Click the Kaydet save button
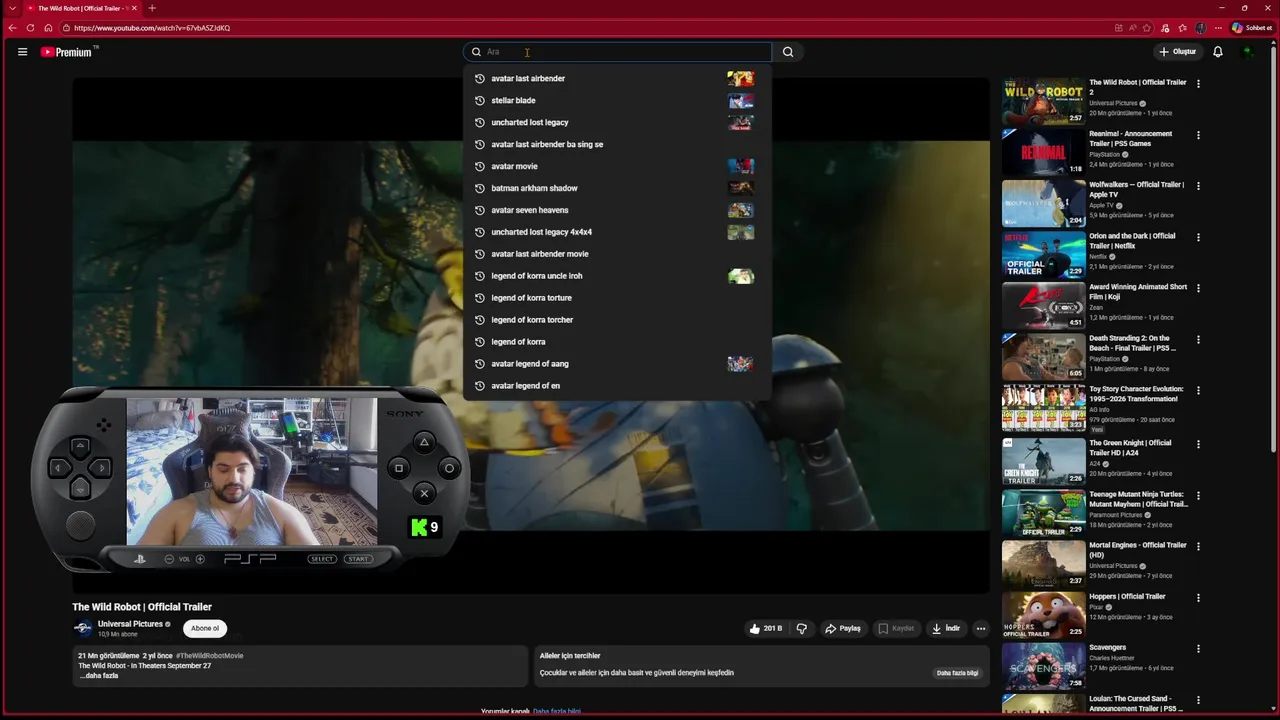Image resolution: width=1280 pixels, height=720 pixels. click(x=896, y=628)
